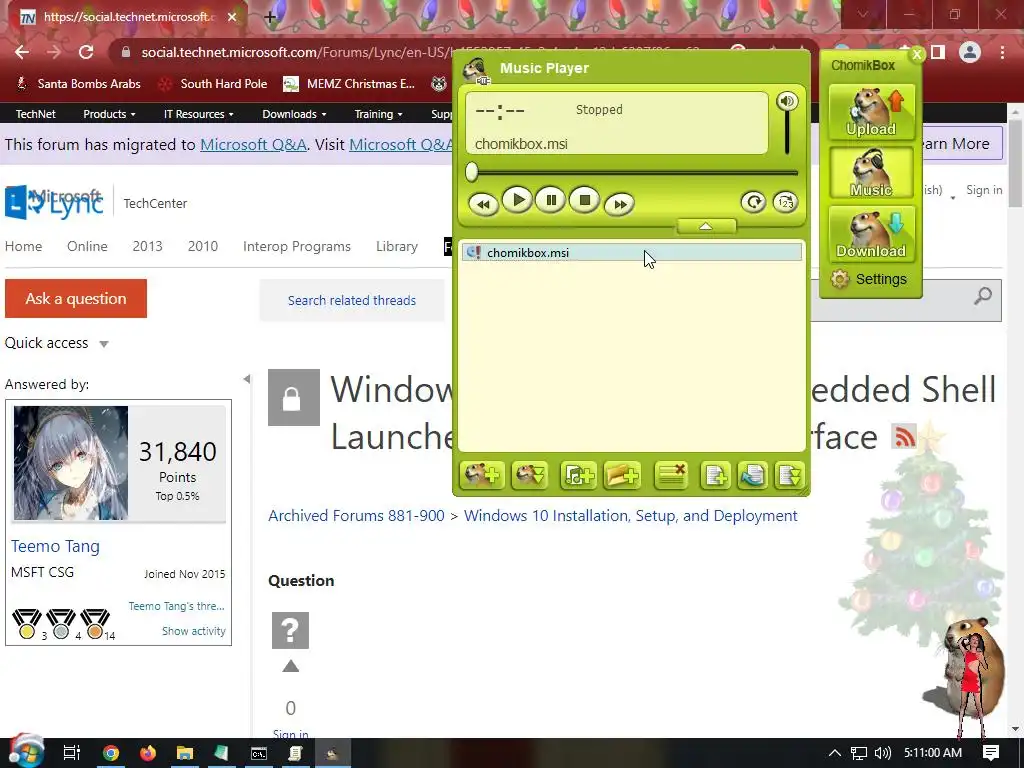The height and width of the screenshot is (768, 1024).
Task: Reload the TechNet page
Action: [86, 52]
